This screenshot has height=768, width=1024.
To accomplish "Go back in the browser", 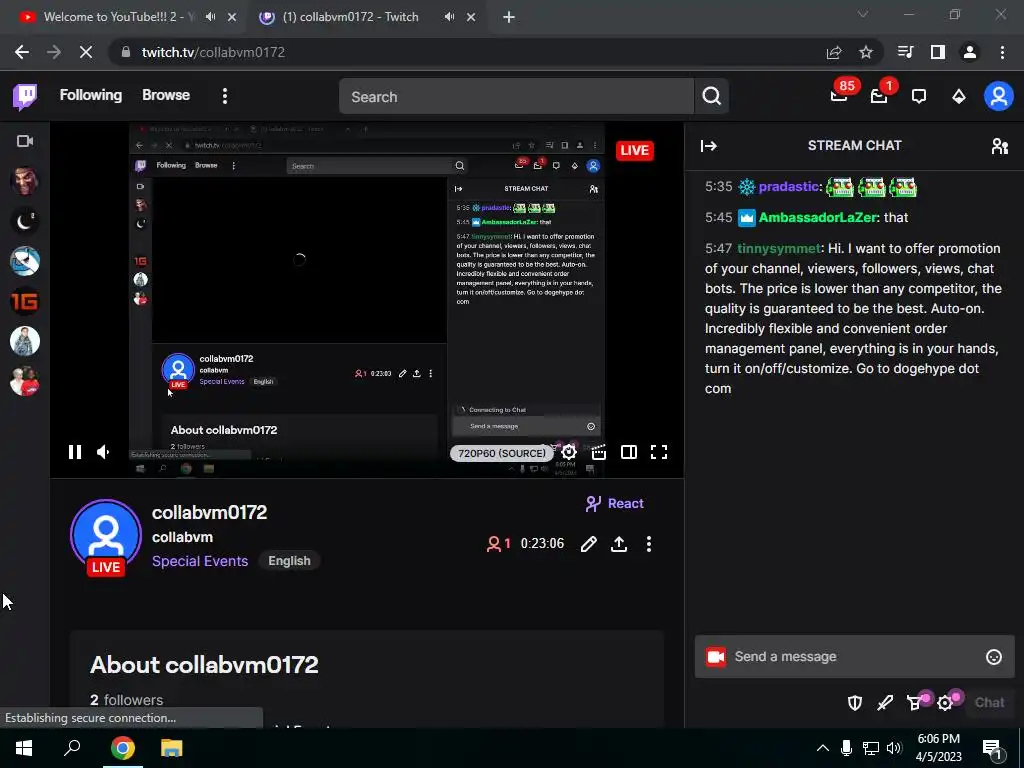I will click(x=22, y=52).
